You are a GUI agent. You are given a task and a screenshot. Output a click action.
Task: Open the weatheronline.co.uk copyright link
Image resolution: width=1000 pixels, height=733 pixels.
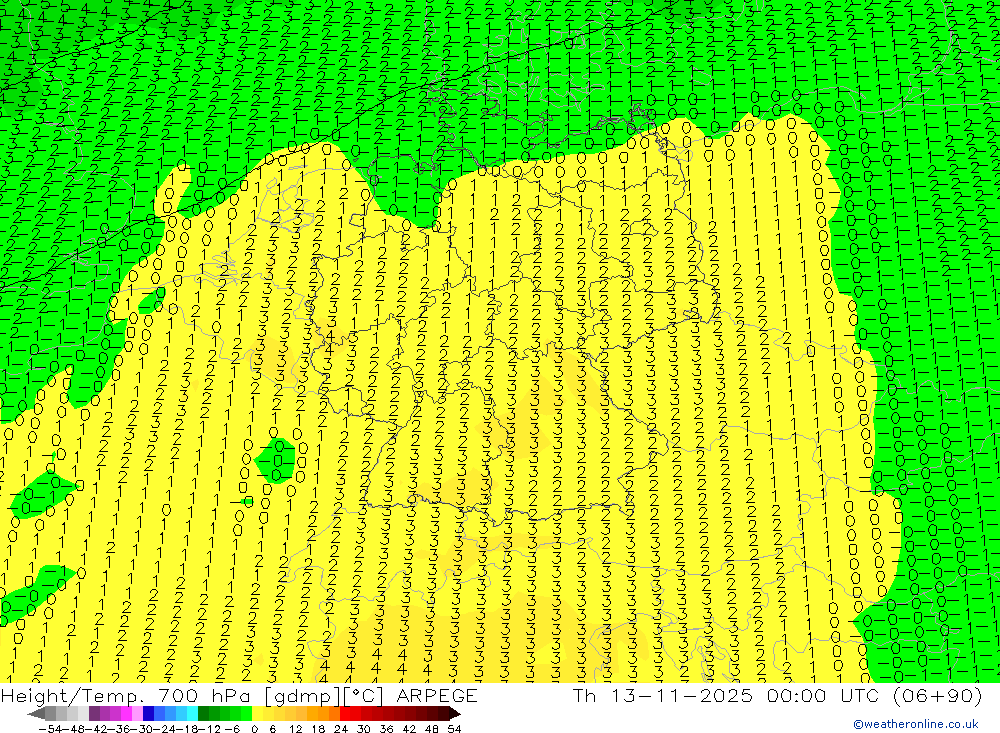[x=915, y=724]
